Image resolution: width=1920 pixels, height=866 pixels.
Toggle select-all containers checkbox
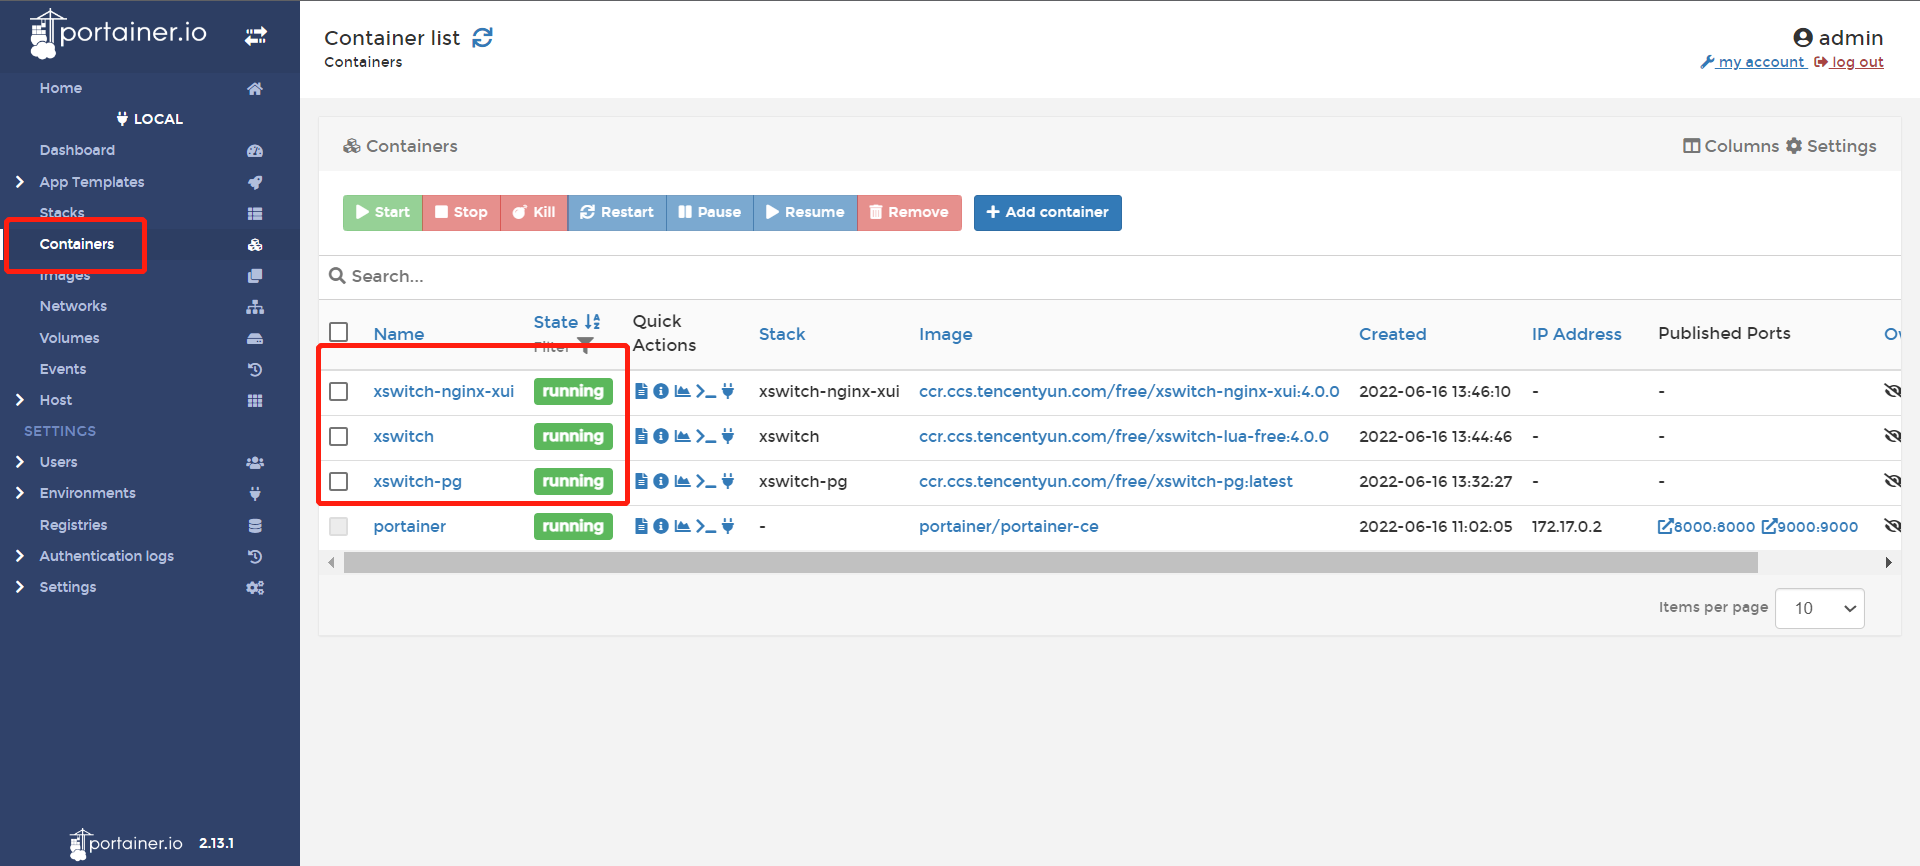[x=339, y=332]
